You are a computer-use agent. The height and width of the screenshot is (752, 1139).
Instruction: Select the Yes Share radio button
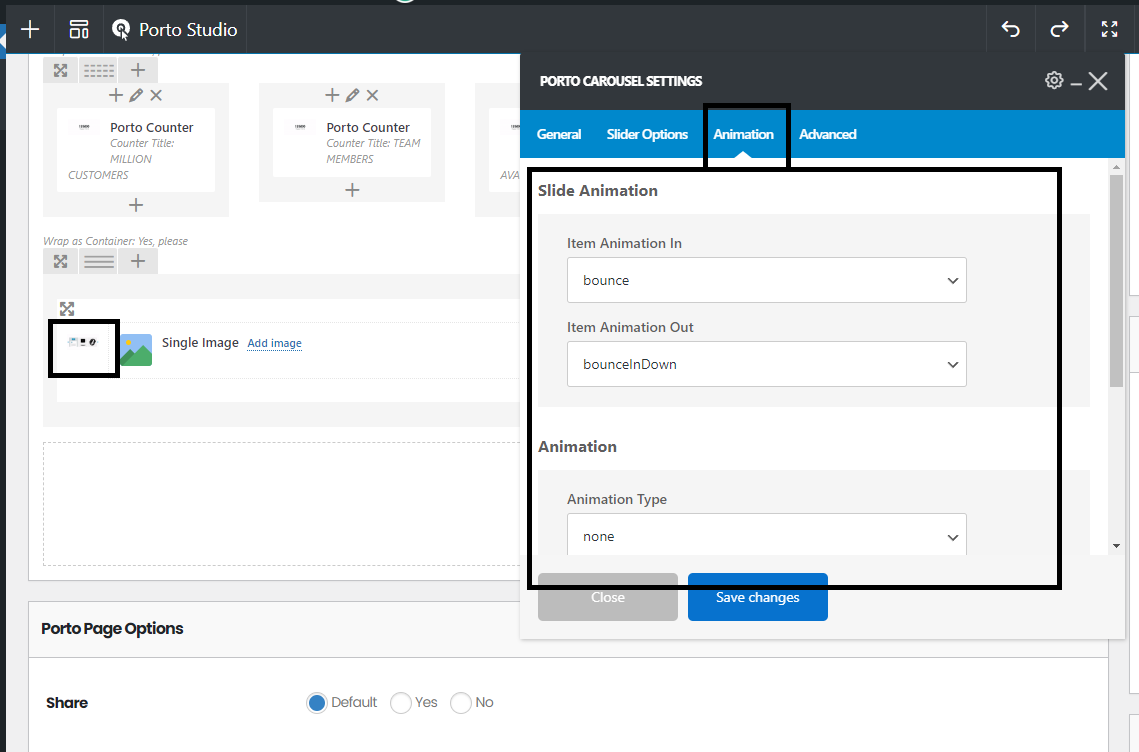coord(401,703)
